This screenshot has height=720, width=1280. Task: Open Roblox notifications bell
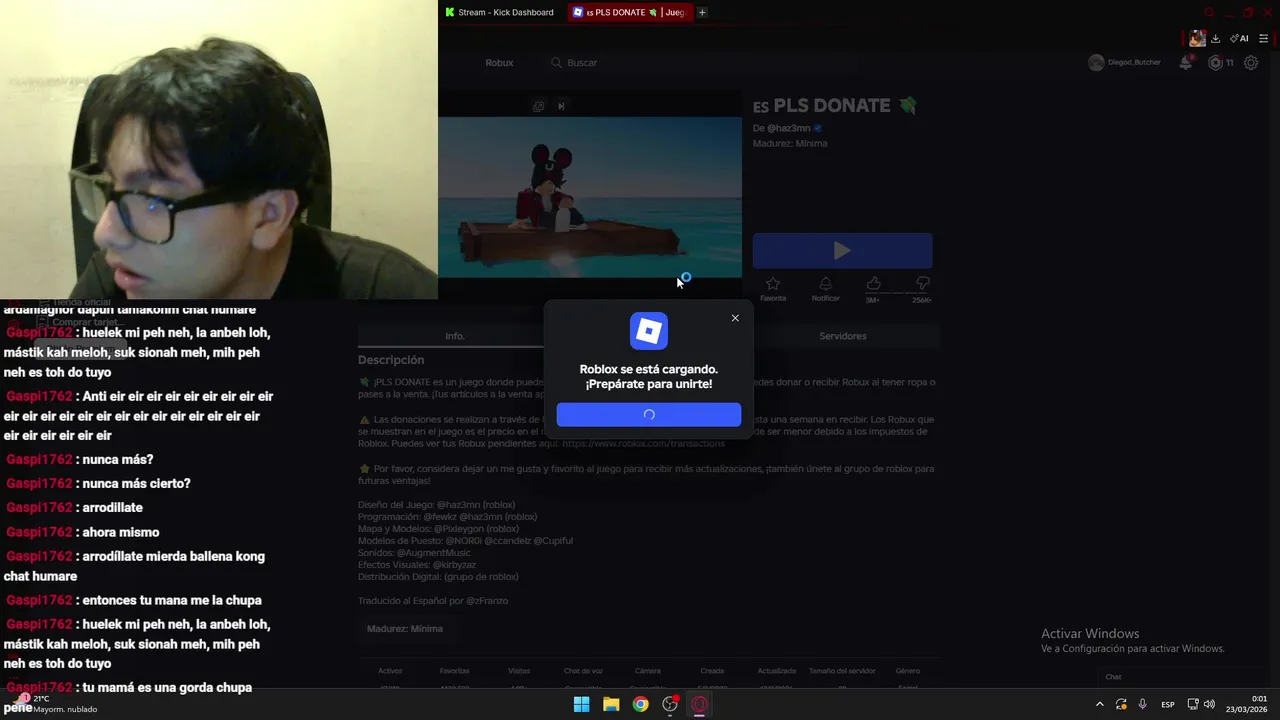click(1186, 62)
